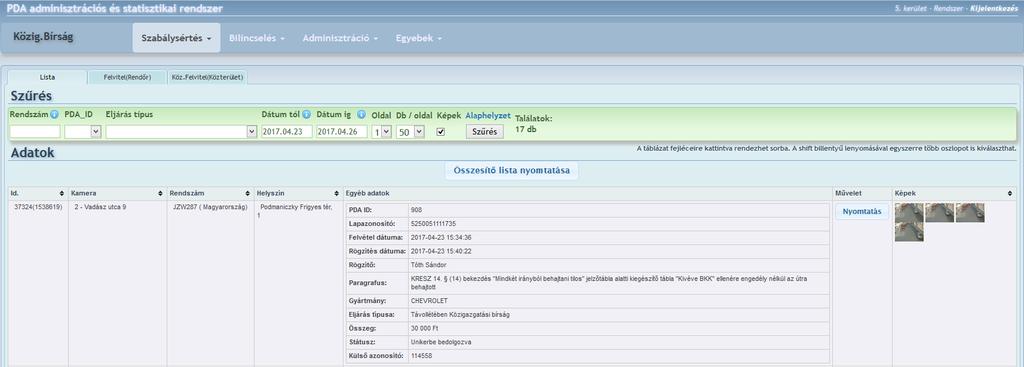Click the Szűrés filter button
Screen dimensions: 1024x367
(x=485, y=131)
